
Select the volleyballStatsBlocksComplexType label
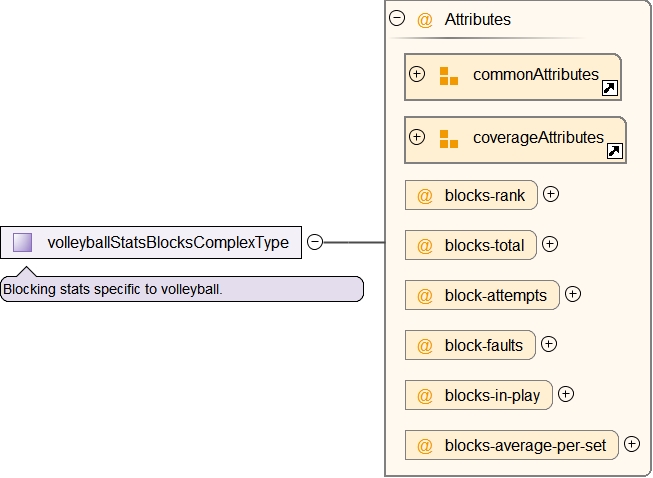click(x=167, y=242)
